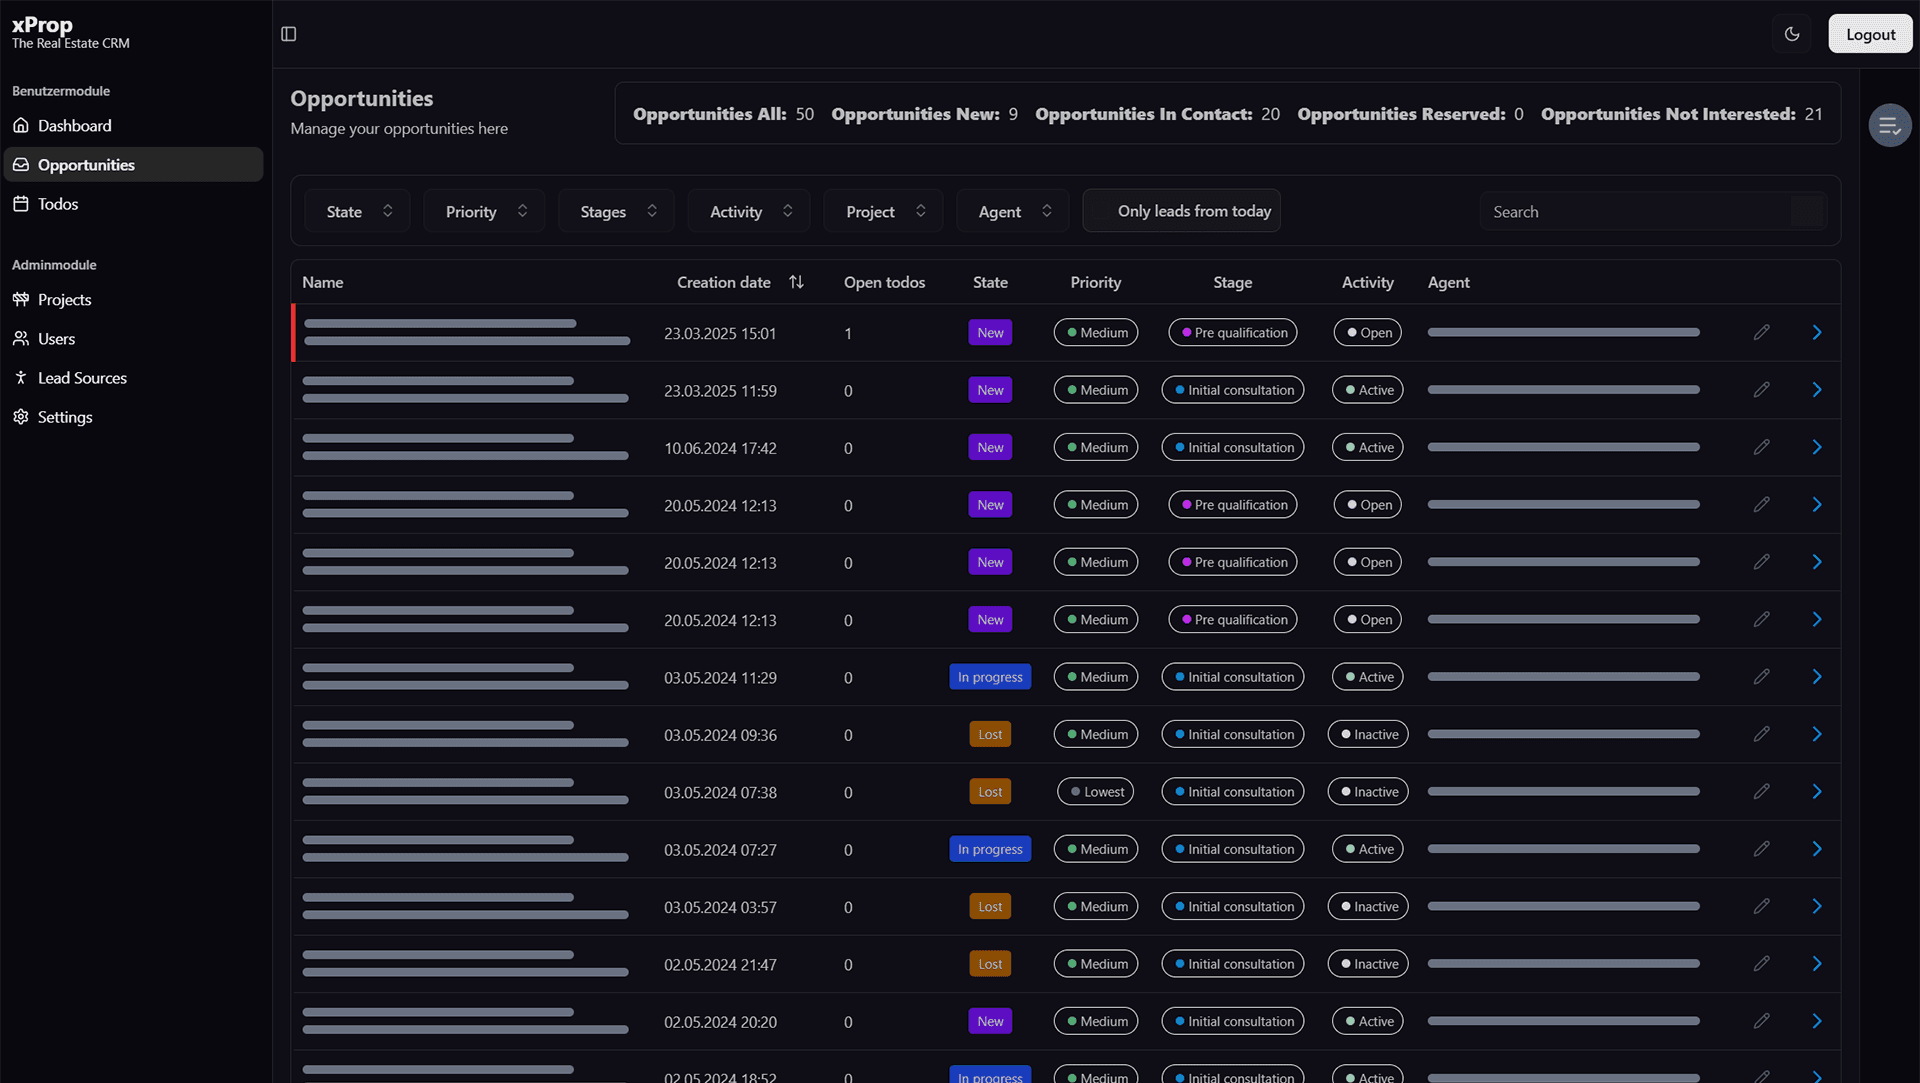Switch theme with the moon icon
This screenshot has width=1920, height=1083.
(1792, 34)
